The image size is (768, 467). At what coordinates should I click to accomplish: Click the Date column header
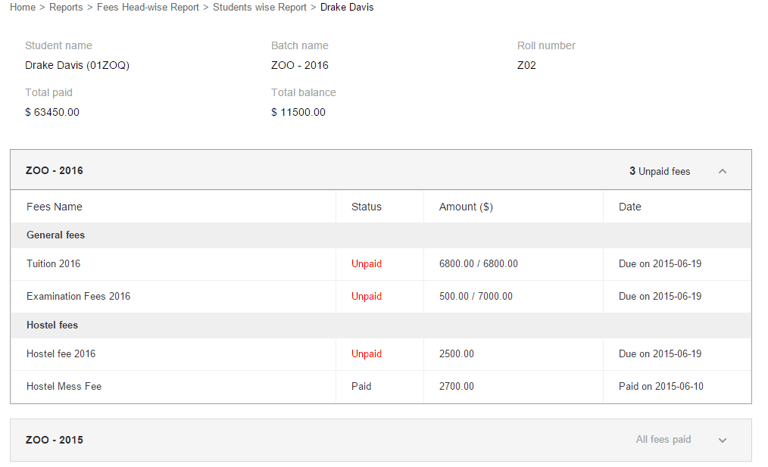pos(630,207)
